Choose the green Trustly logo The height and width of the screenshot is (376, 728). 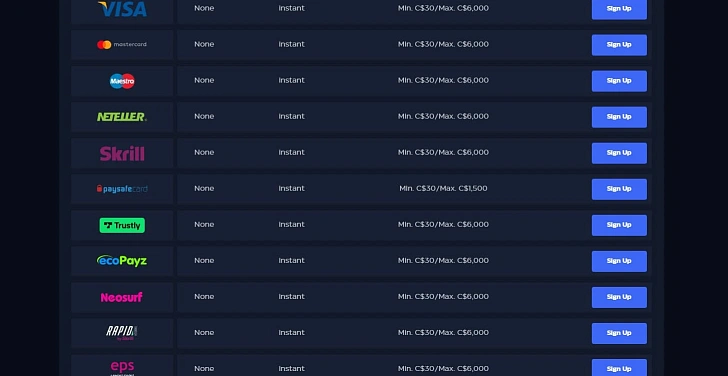pos(122,226)
